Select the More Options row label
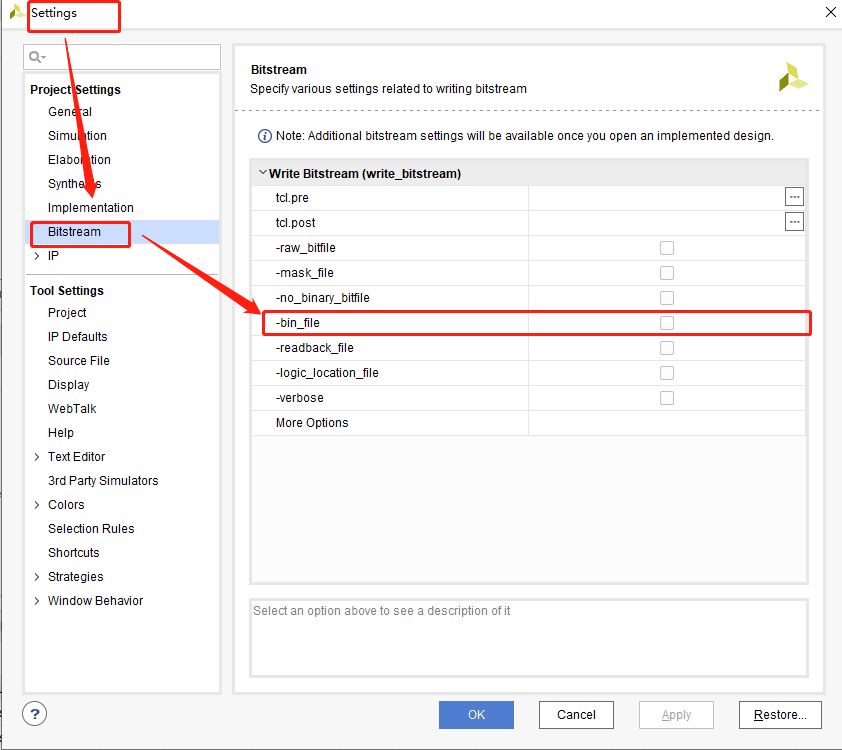This screenshot has width=842, height=750. tap(312, 423)
